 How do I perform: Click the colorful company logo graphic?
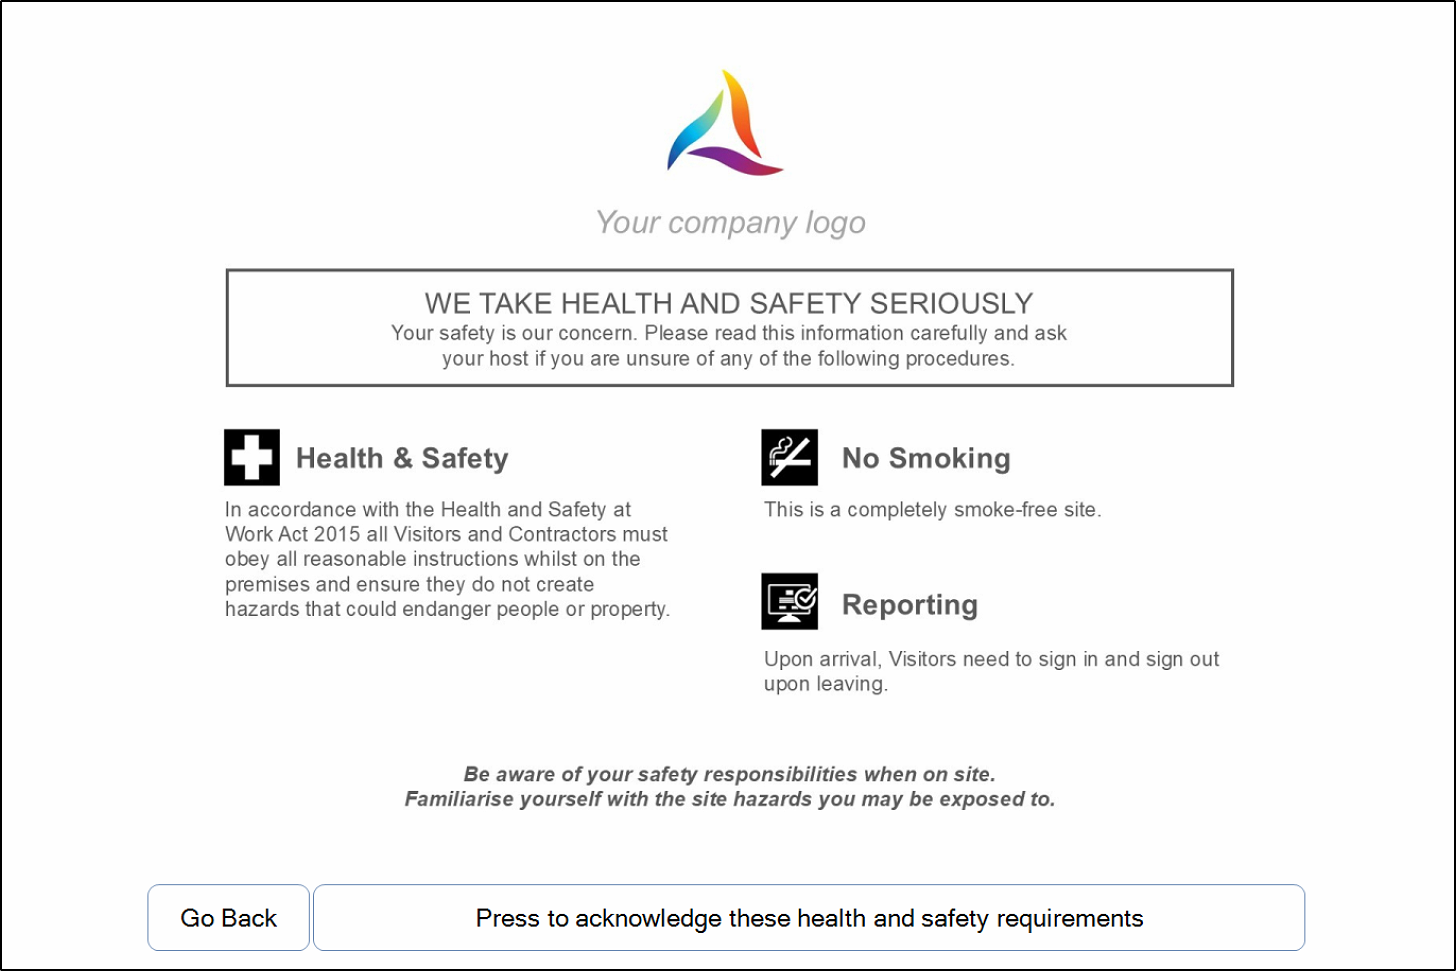coord(726,123)
